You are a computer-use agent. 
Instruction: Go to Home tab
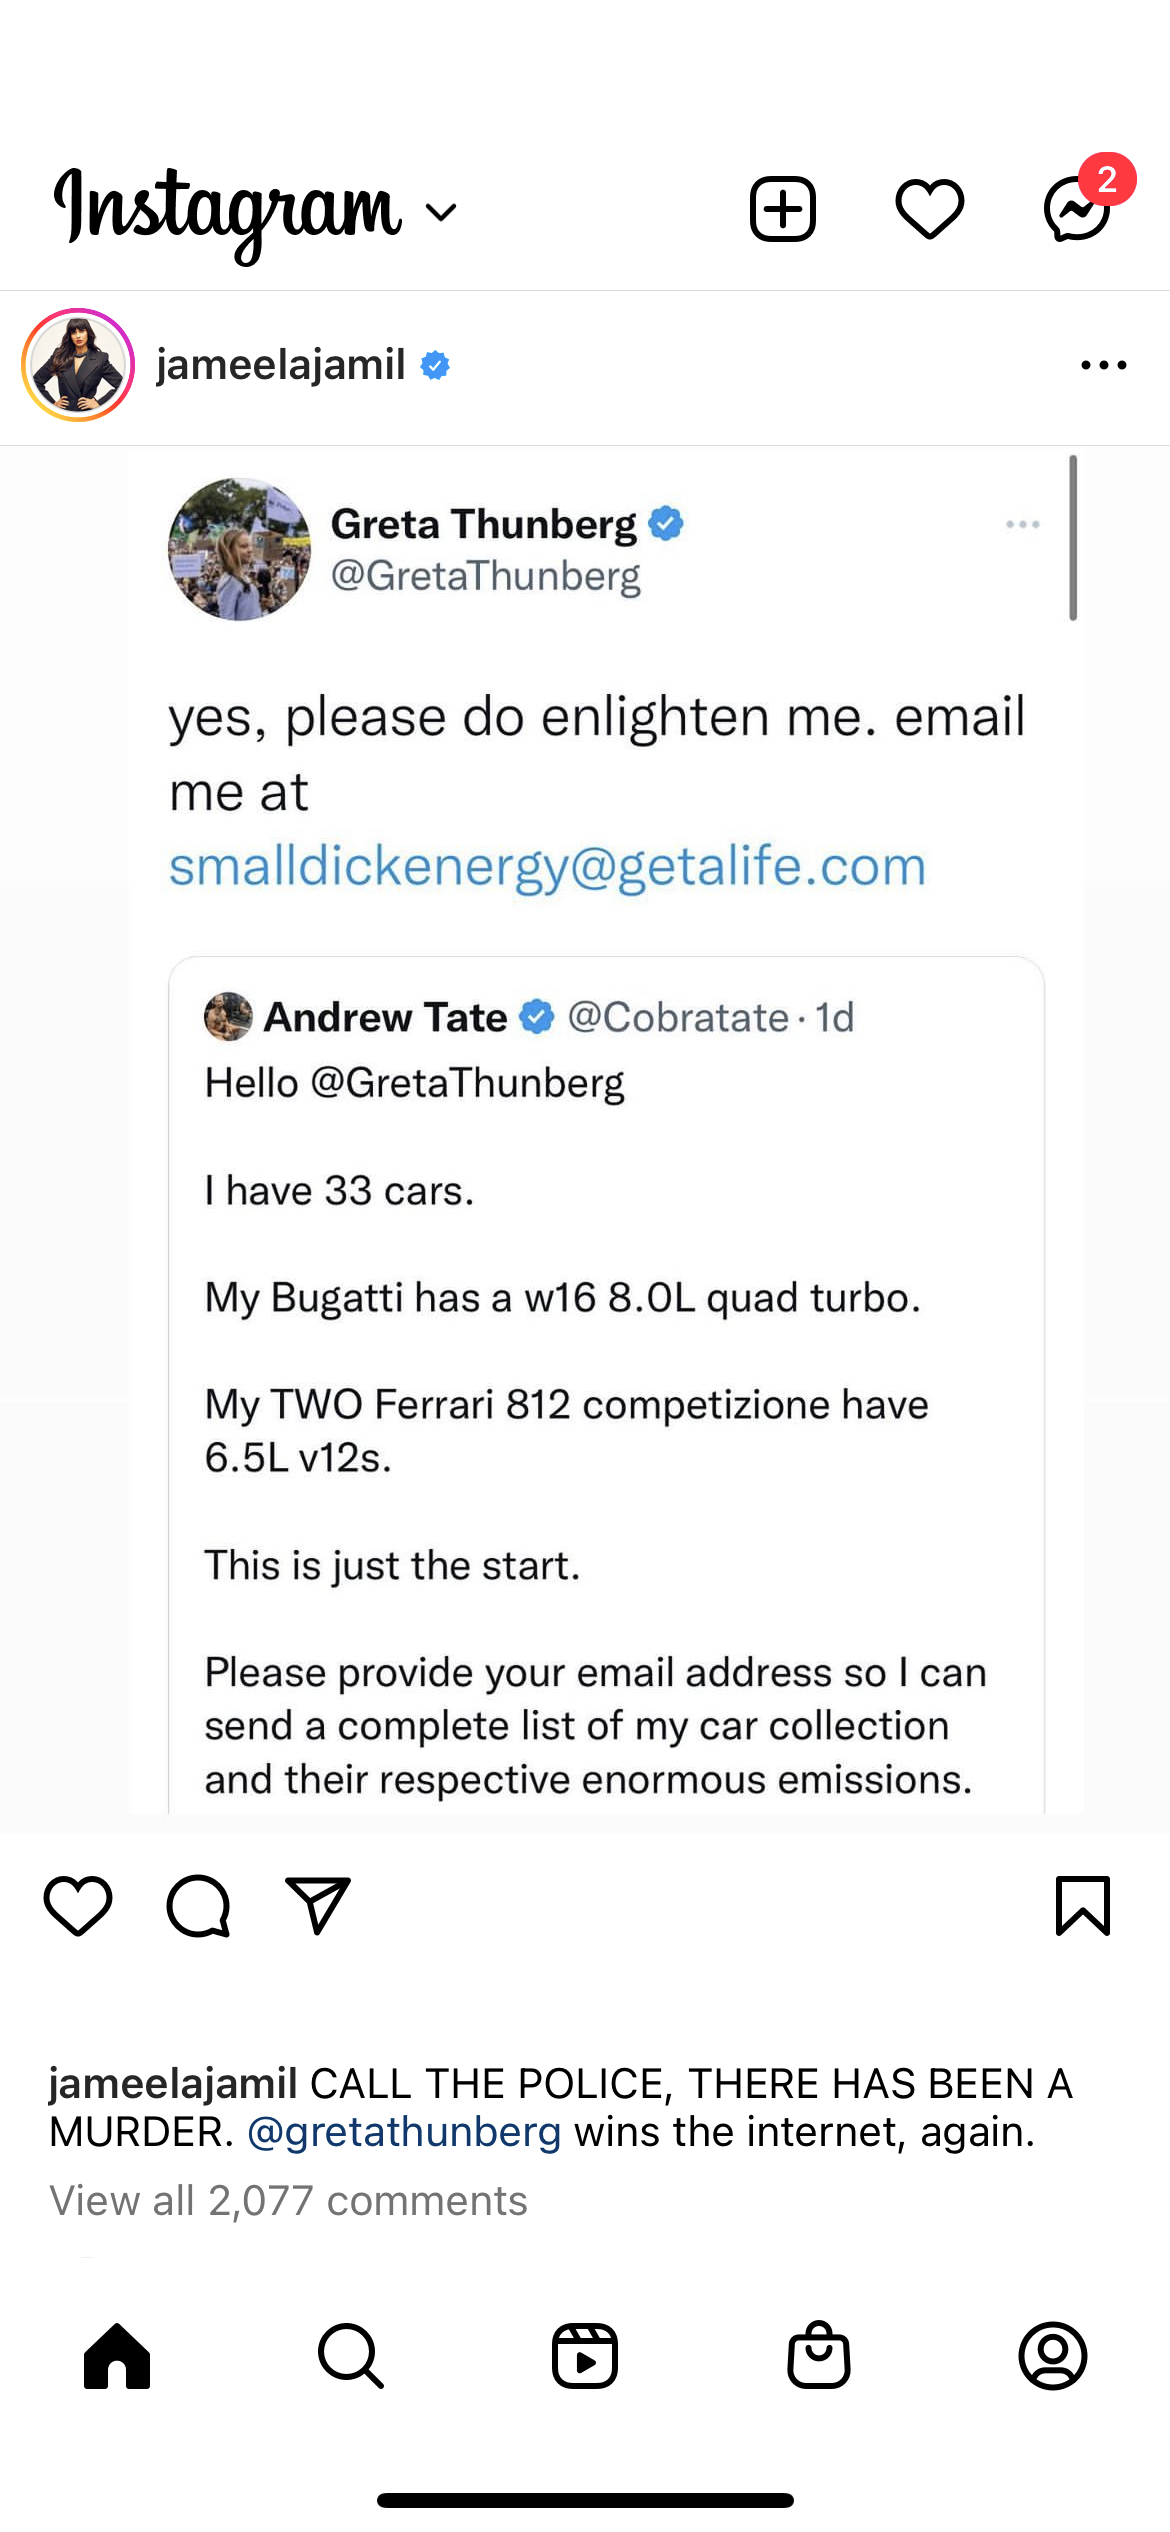pyautogui.click(x=117, y=2356)
